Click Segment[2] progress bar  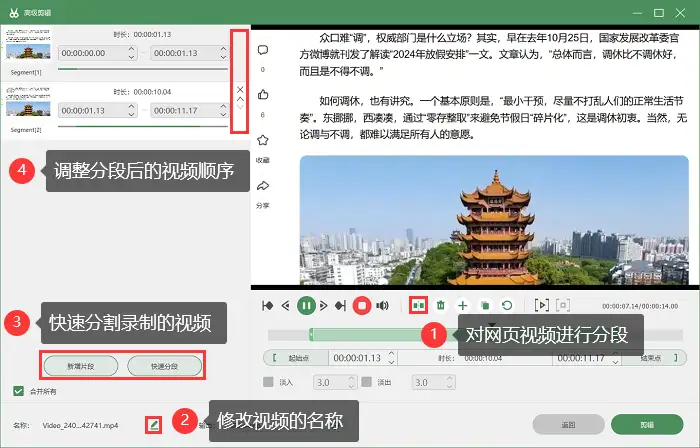click(143, 126)
